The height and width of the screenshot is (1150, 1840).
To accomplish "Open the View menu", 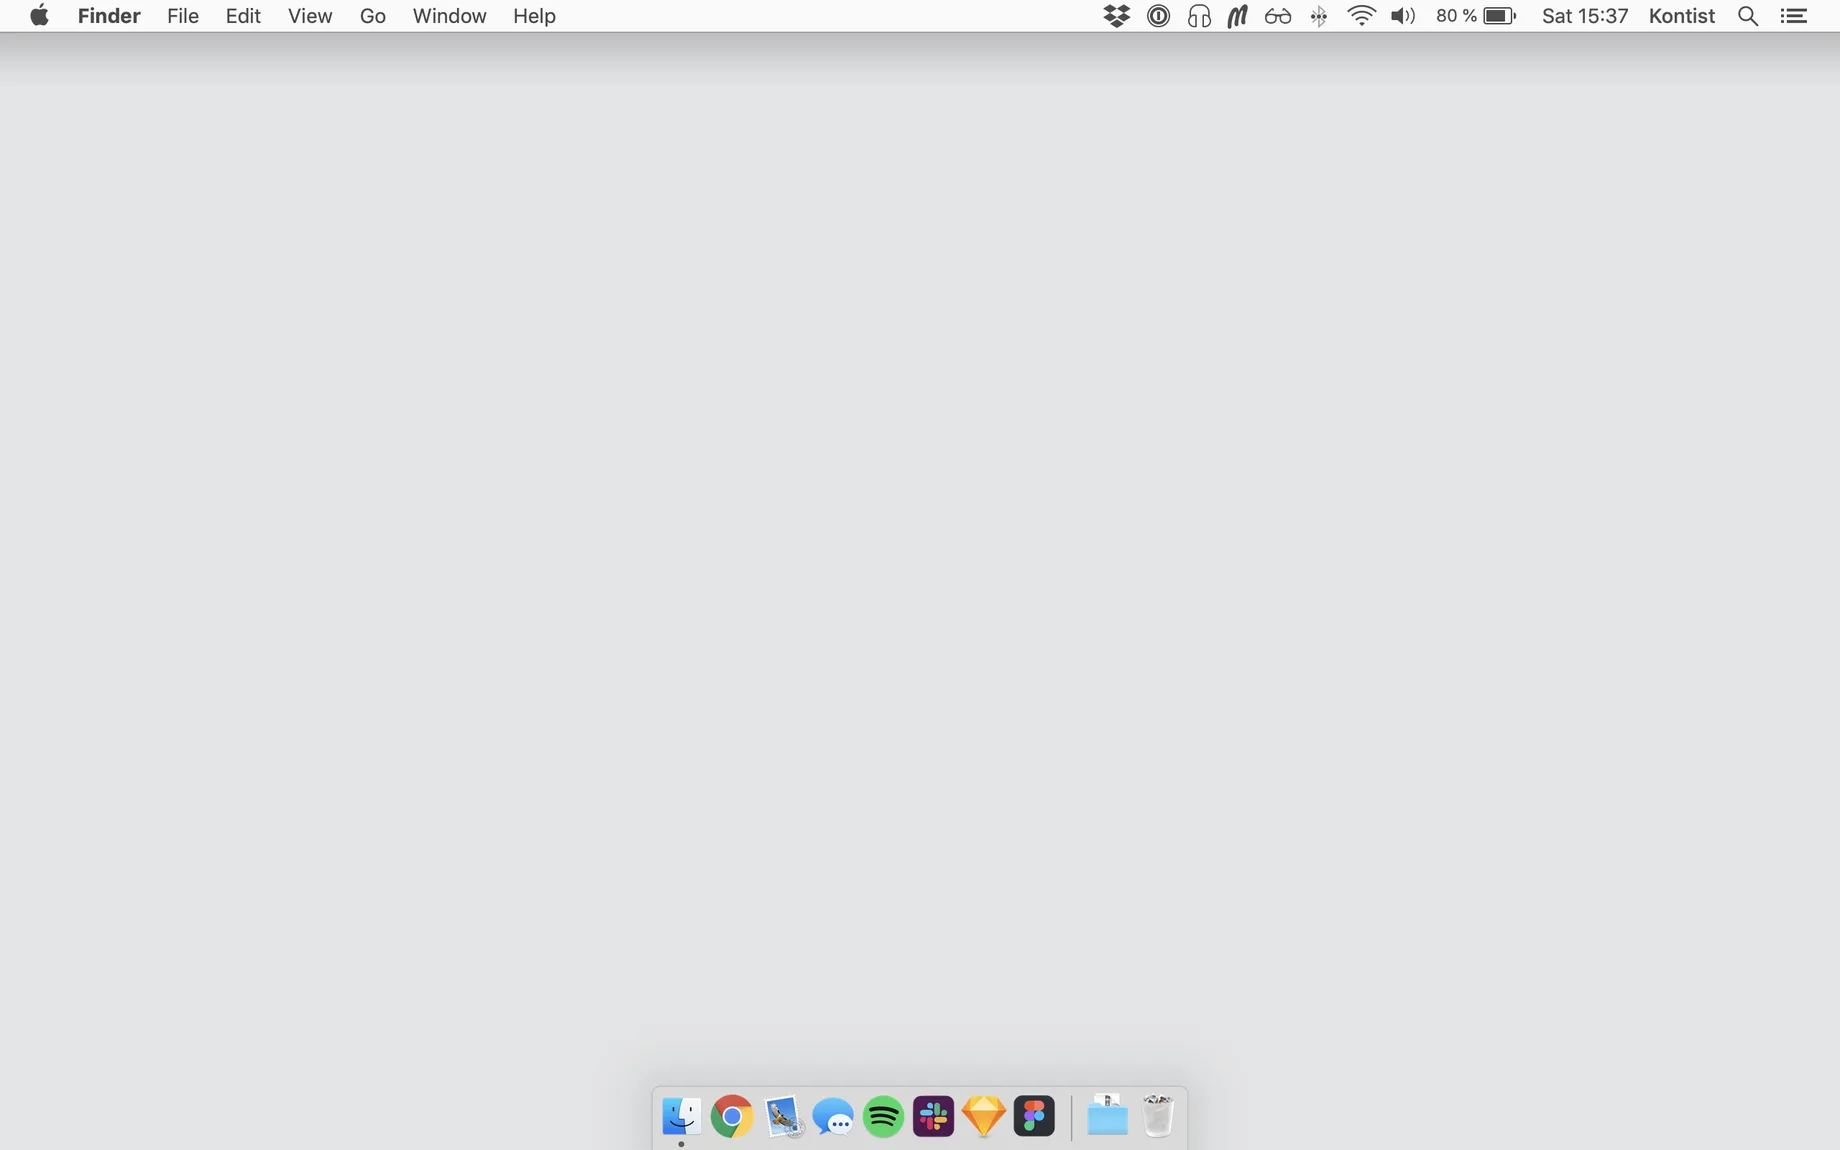I will [310, 16].
